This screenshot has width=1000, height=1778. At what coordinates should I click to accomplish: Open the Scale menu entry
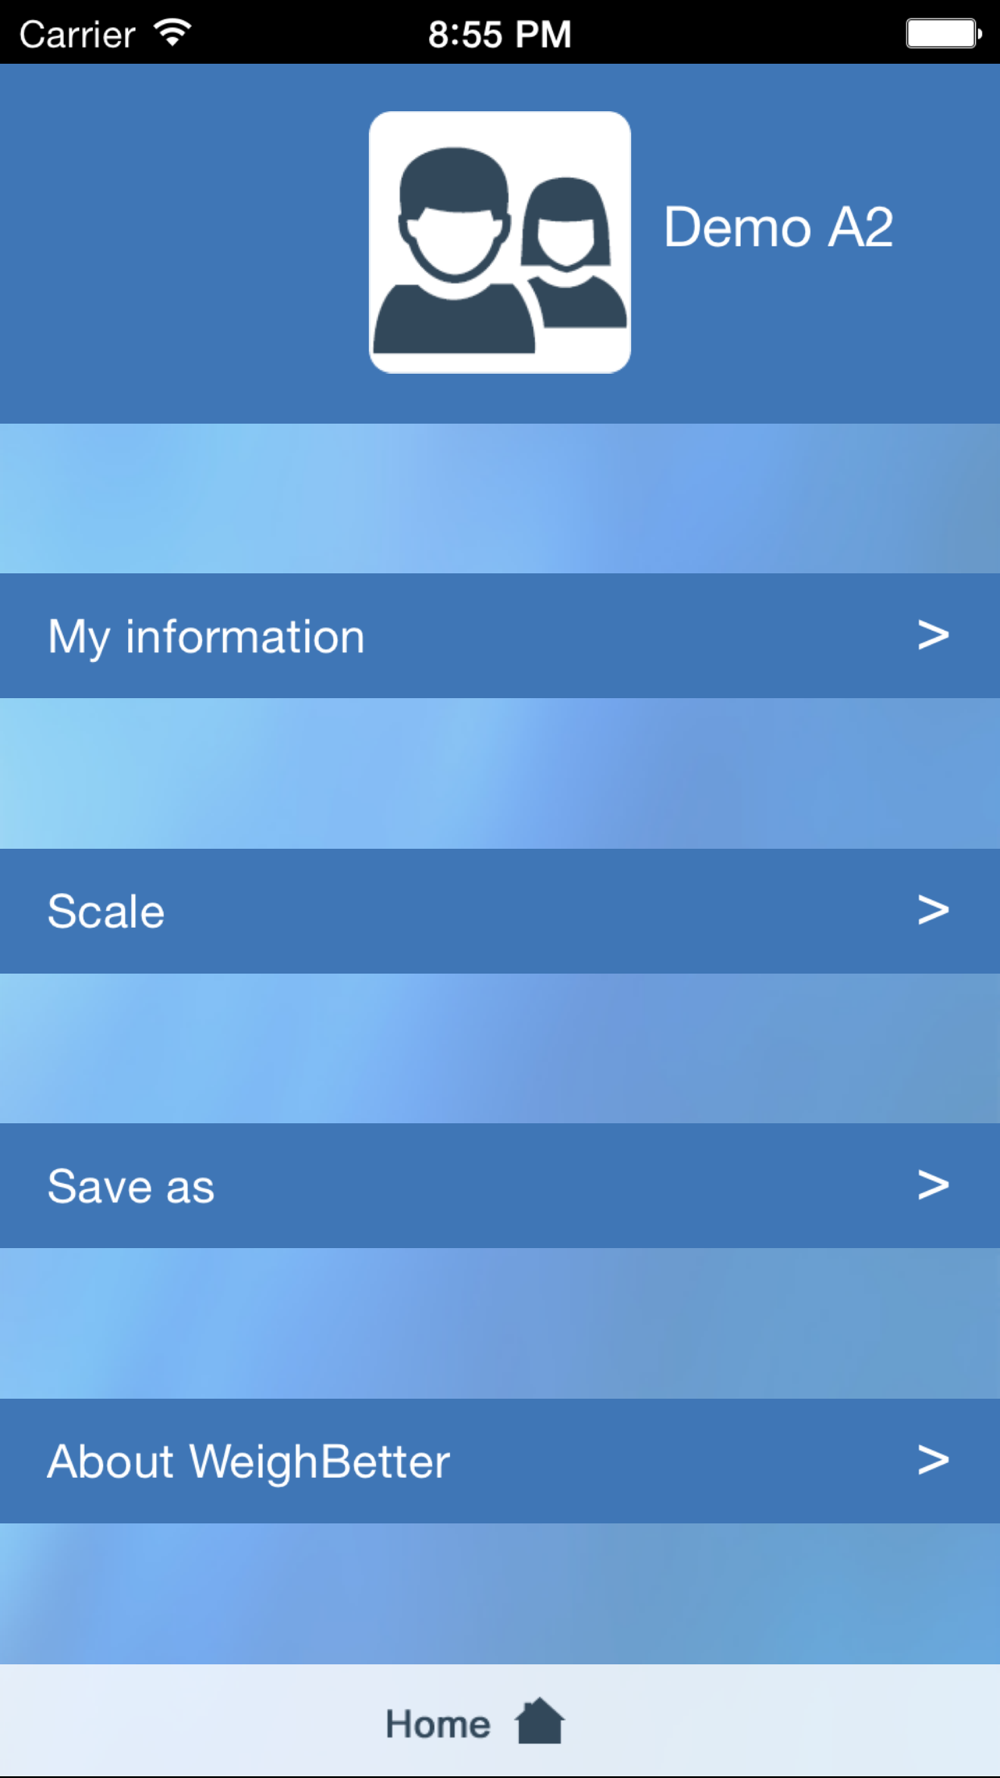click(106, 912)
